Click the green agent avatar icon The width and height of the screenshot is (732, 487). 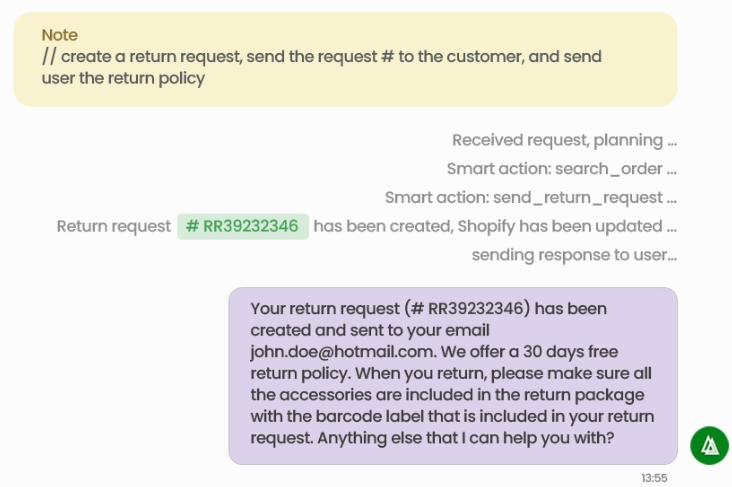point(709,445)
